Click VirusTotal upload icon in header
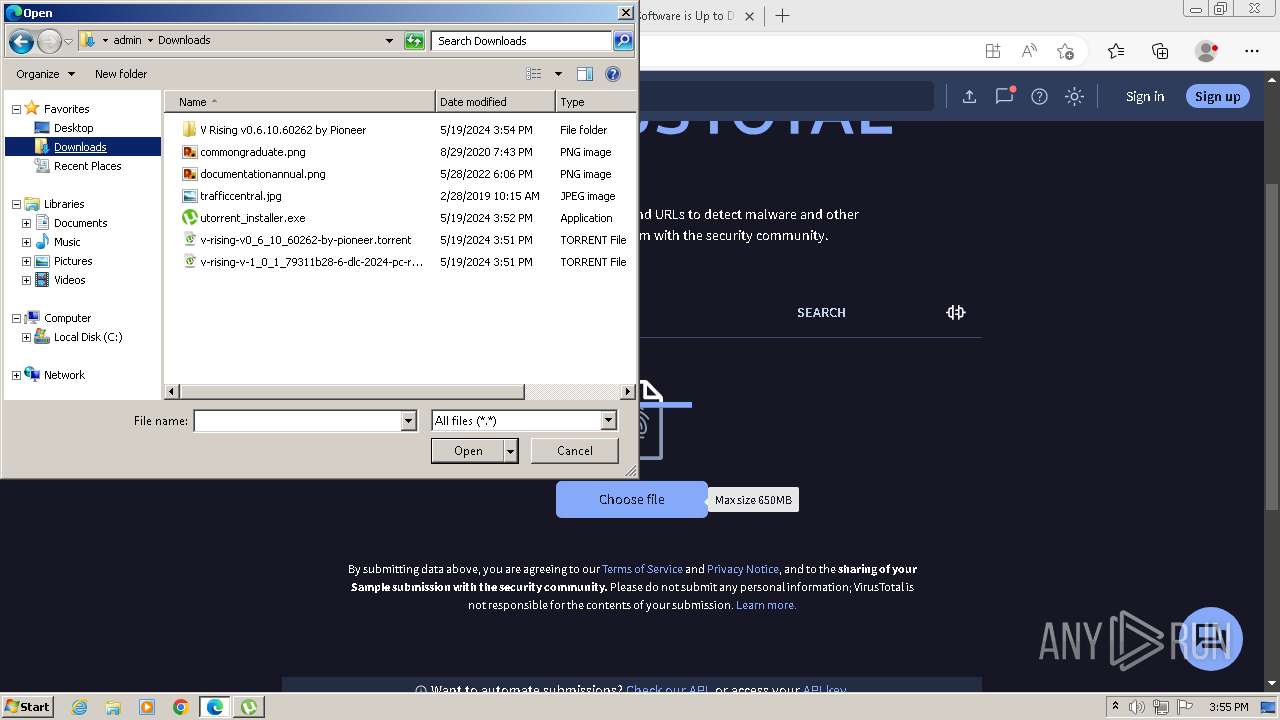This screenshot has height=720, width=1280. 969,96
